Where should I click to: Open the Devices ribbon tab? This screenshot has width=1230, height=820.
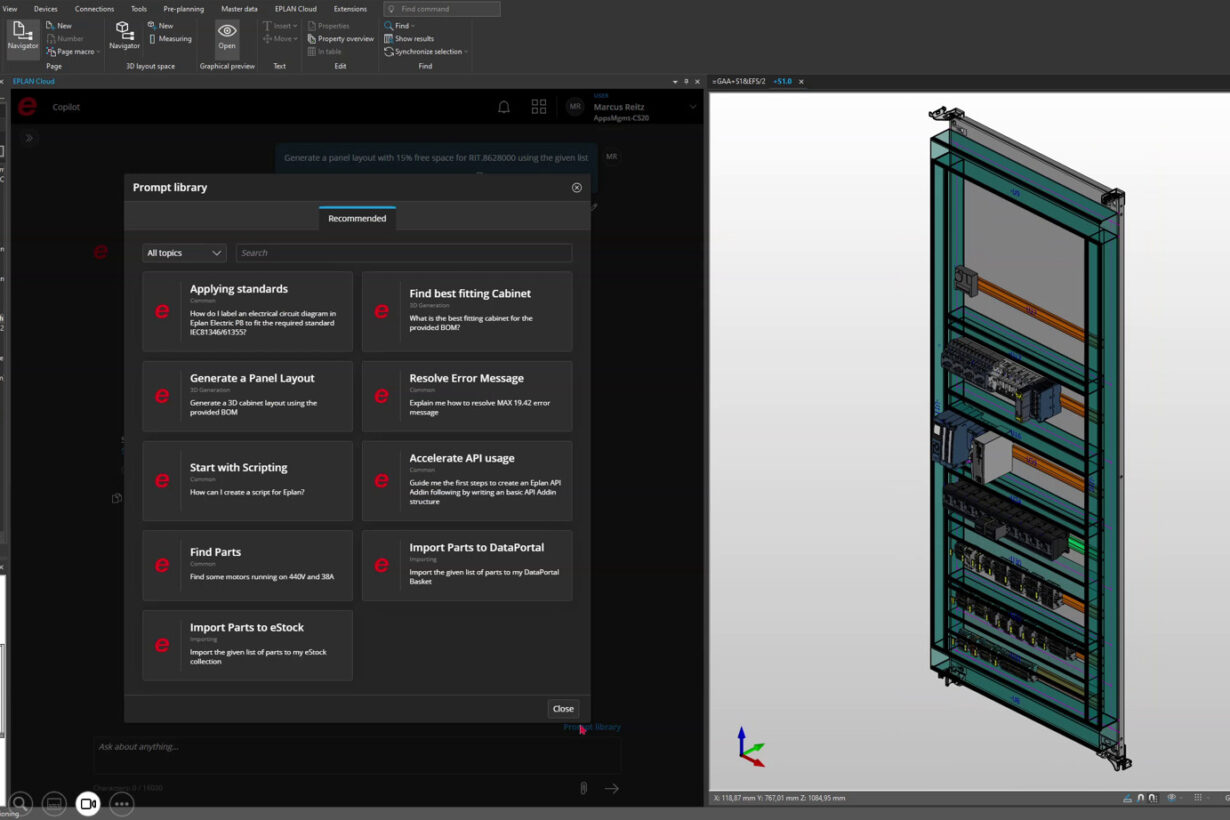click(46, 9)
